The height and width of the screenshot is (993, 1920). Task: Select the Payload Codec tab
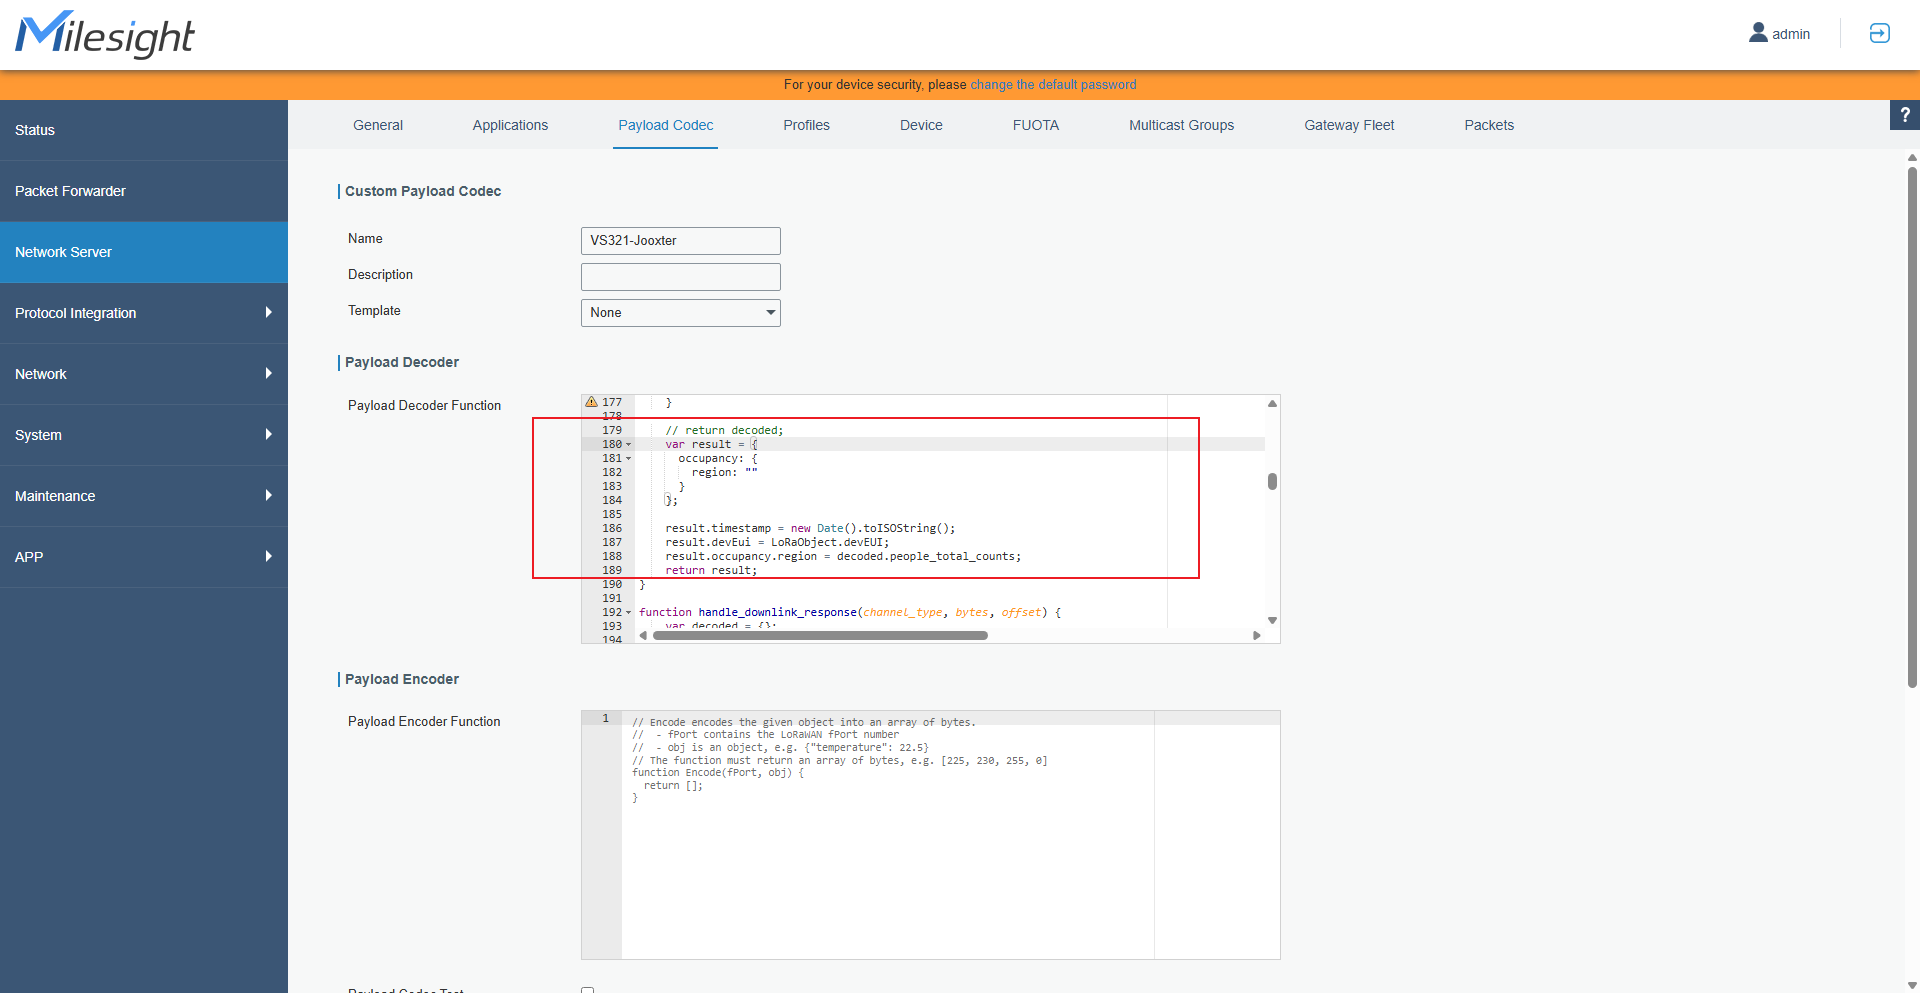click(666, 125)
